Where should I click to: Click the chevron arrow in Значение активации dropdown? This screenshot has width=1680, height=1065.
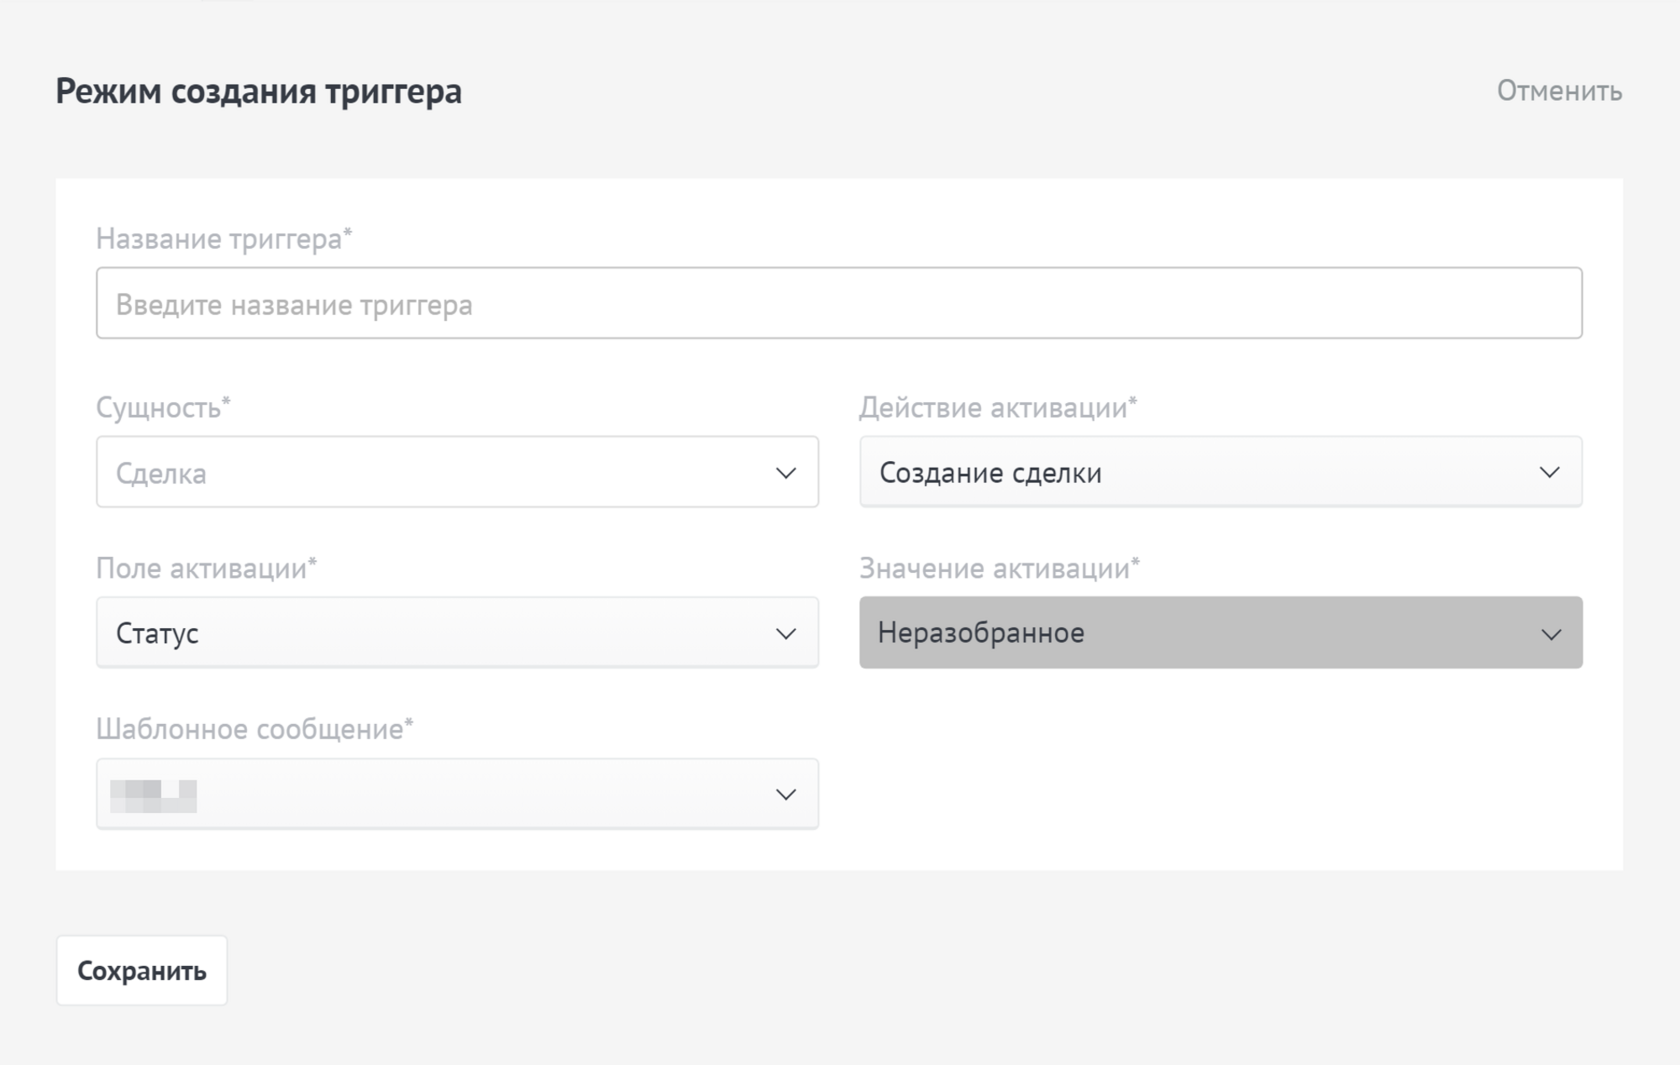[1550, 634]
